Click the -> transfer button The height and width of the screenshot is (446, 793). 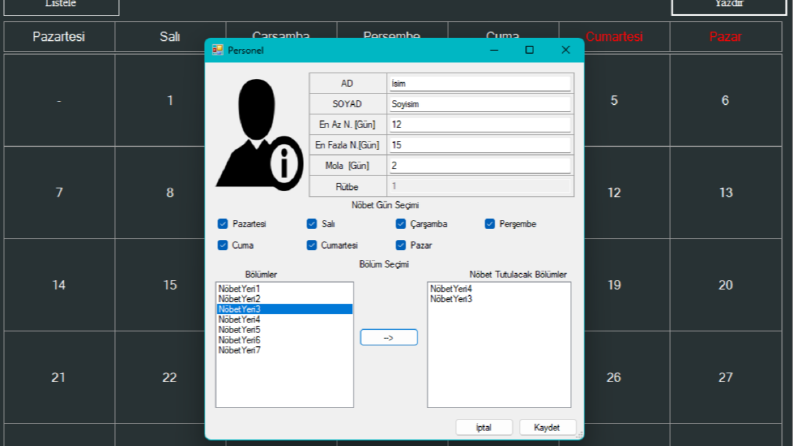(x=388, y=337)
